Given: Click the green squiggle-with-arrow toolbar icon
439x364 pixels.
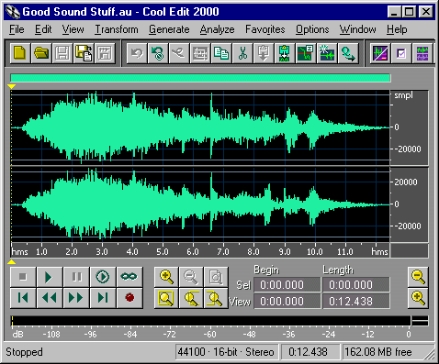Looking at the screenshot, I should (348, 53).
